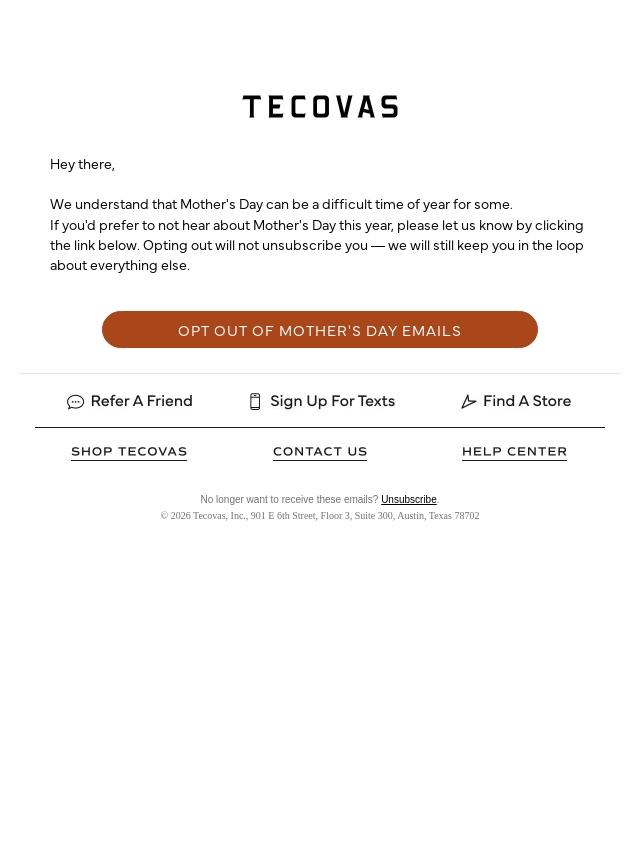Click the sentence starting "We understand that Mother's Day"

click(x=281, y=204)
